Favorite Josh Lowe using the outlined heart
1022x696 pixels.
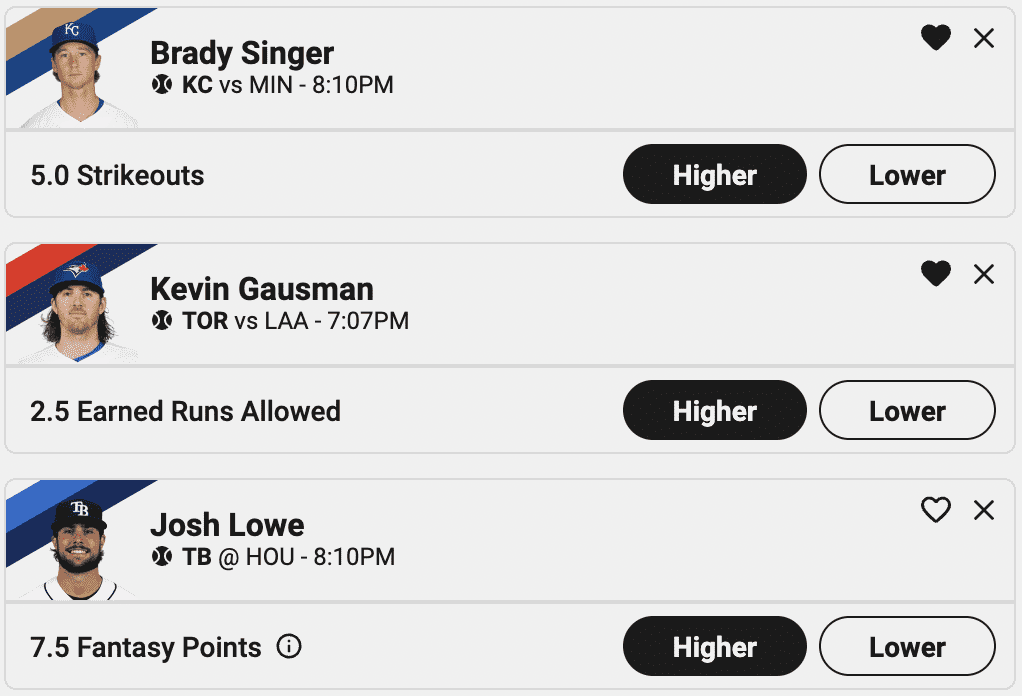tap(935, 510)
